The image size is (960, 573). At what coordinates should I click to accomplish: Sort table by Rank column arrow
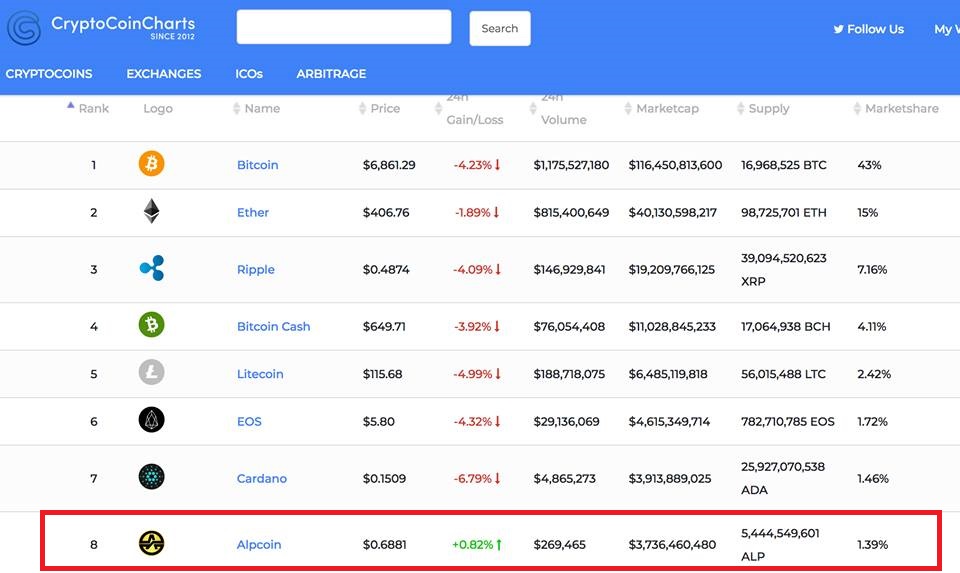[x=70, y=107]
